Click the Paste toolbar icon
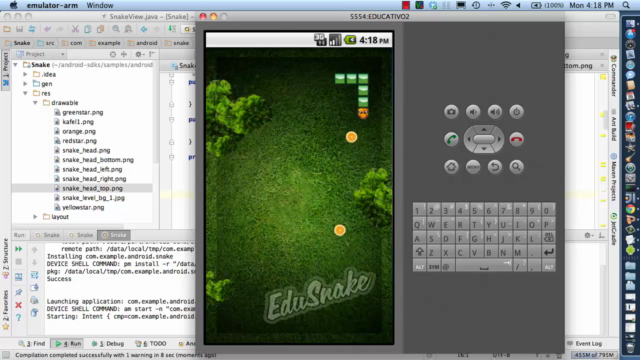640x360 pixels. click(x=100, y=29)
